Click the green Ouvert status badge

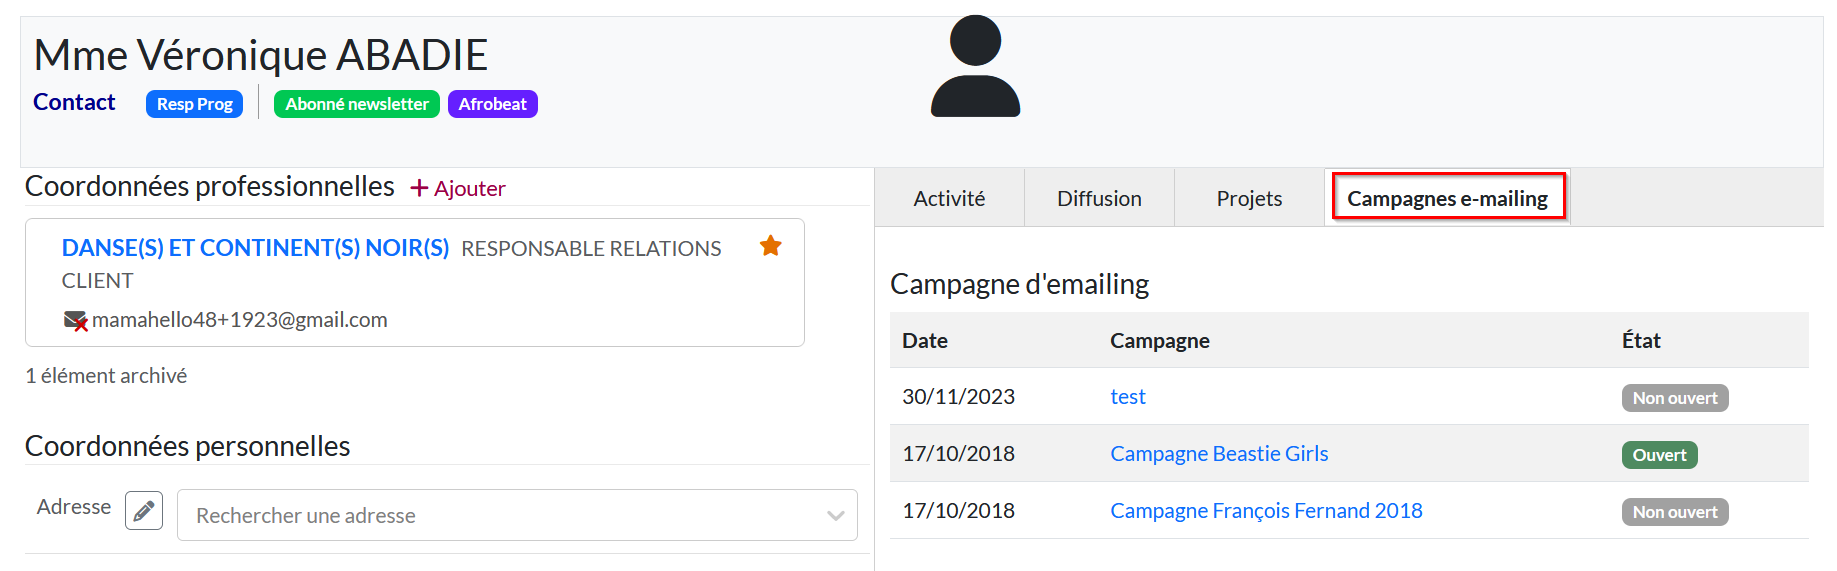click(x=1659, y=455)
